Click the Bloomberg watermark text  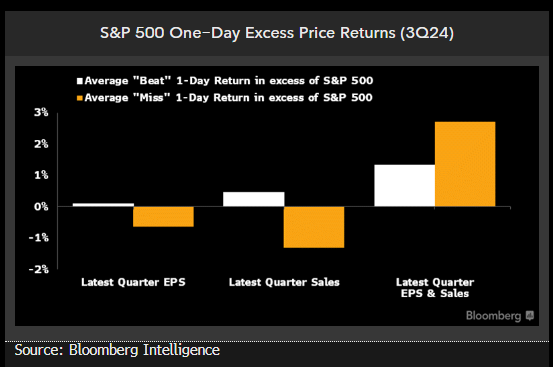pyautogui.click(x=493, y=316)
